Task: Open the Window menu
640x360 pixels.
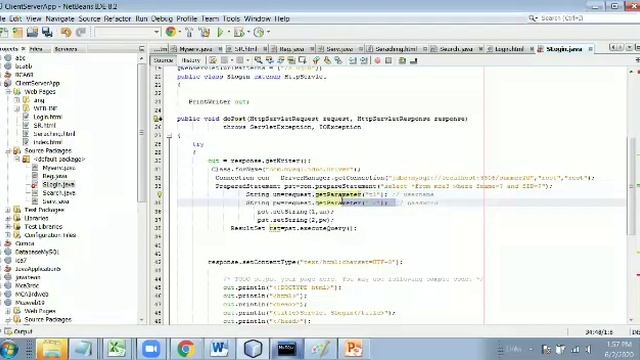Action: click(257, 19)
